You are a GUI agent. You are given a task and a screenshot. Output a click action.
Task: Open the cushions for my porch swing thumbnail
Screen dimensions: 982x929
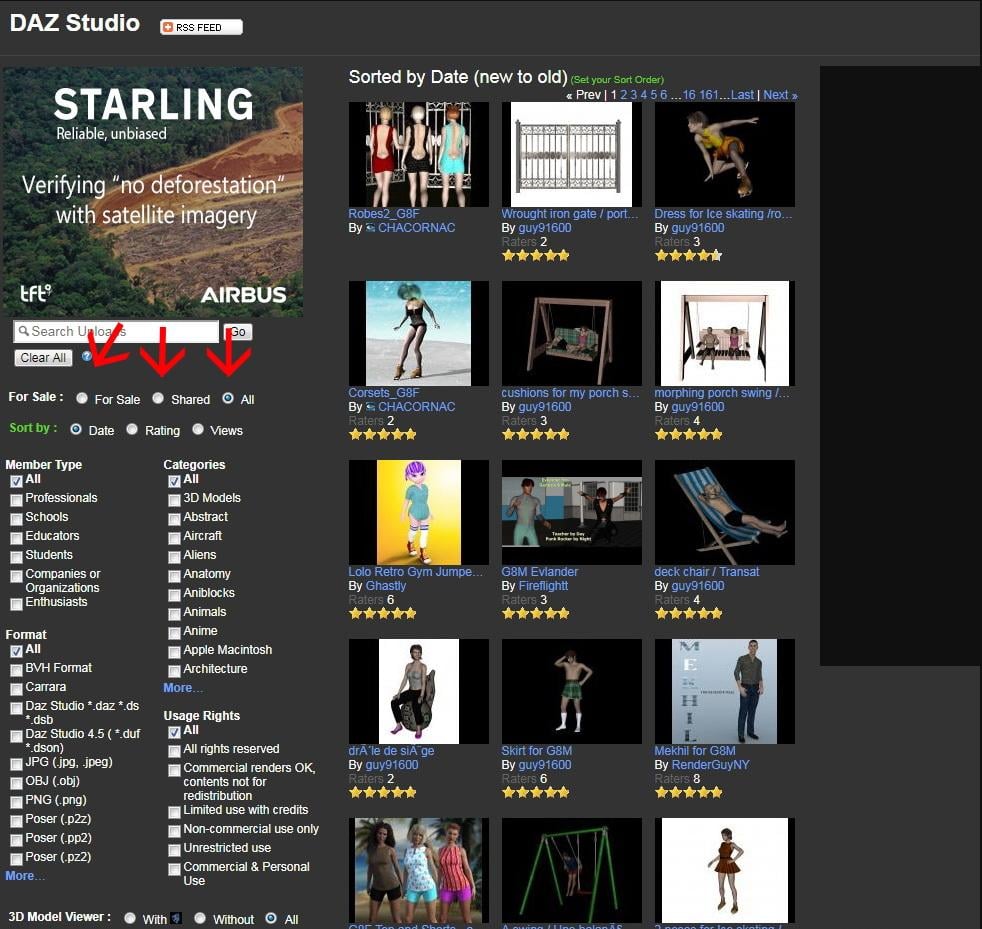point(571,333)
